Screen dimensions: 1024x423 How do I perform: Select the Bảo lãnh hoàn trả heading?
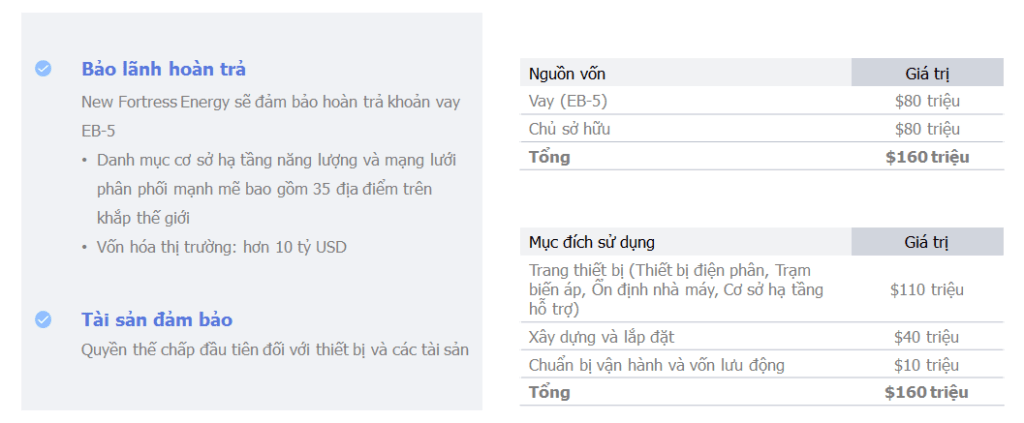point(163,69)
